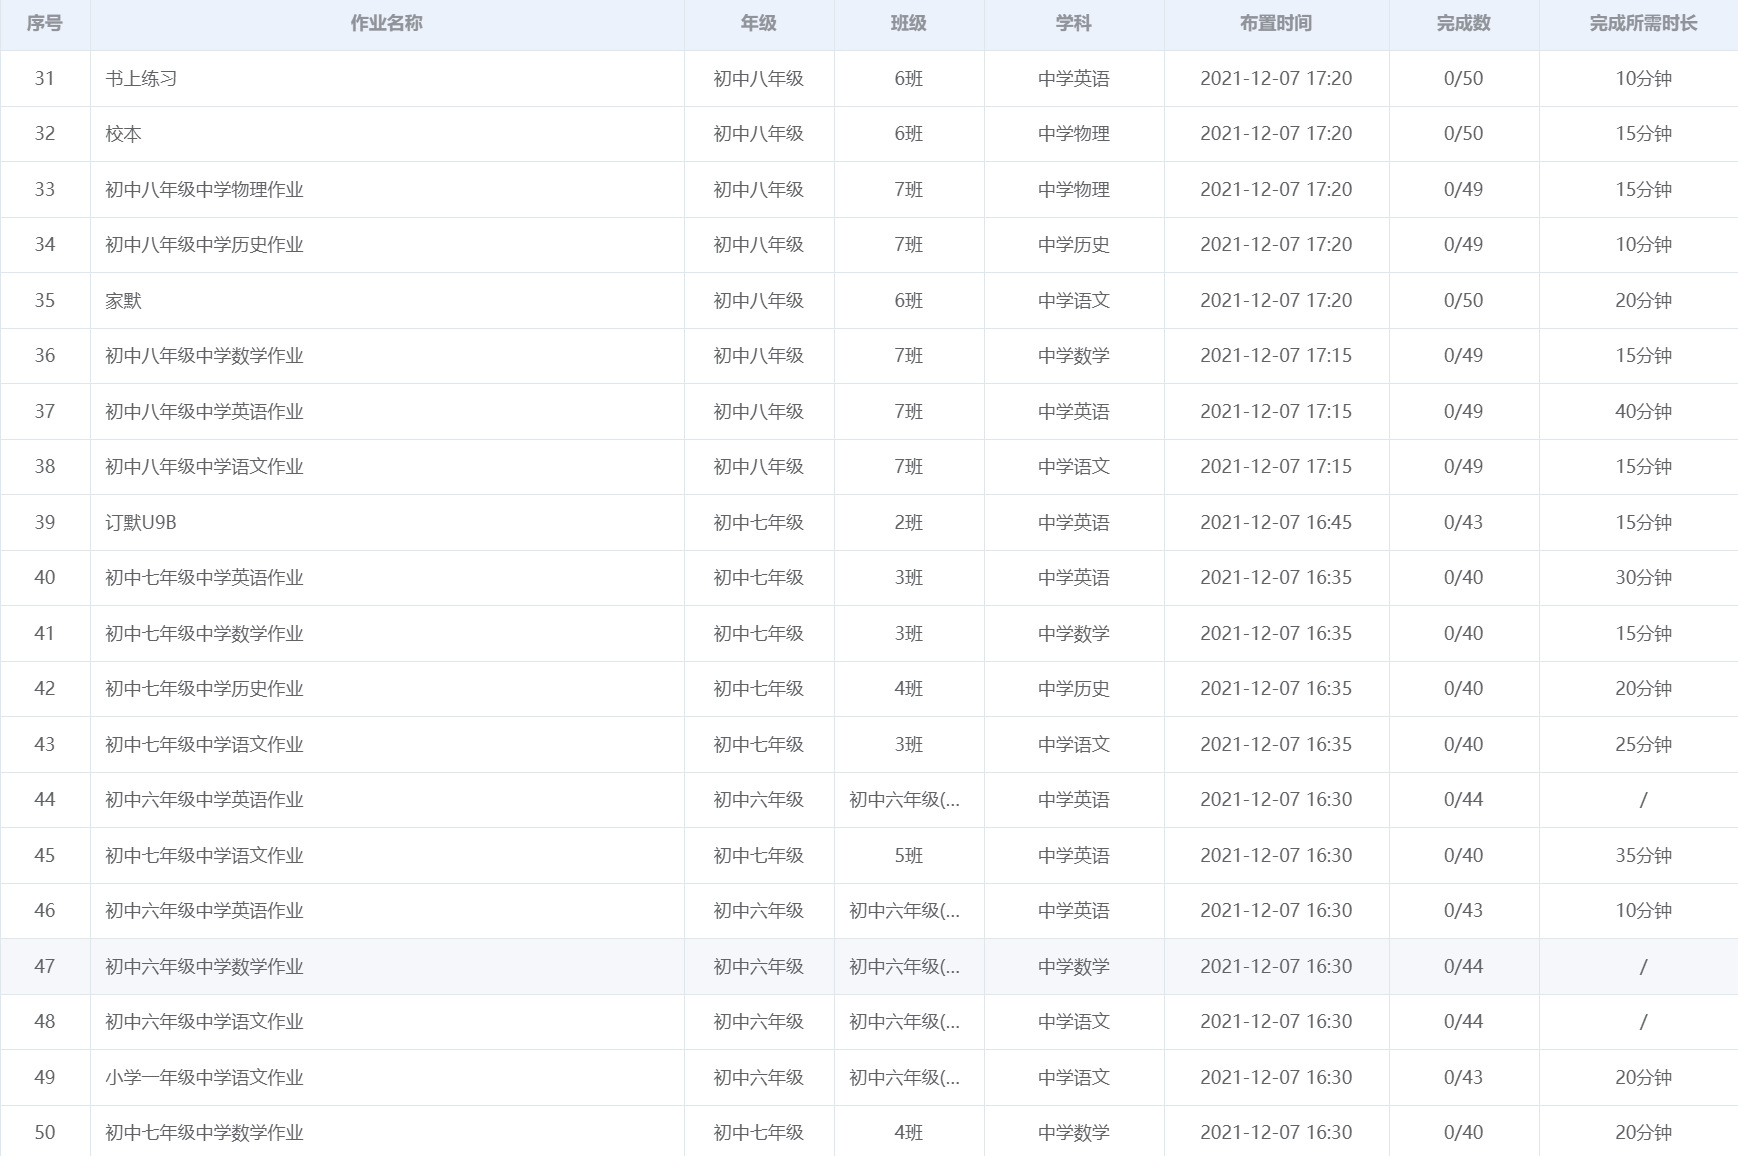The image size is (1738, 1156).
Task: Sort by 布置时间 column header
Action: coord(1275,24)
